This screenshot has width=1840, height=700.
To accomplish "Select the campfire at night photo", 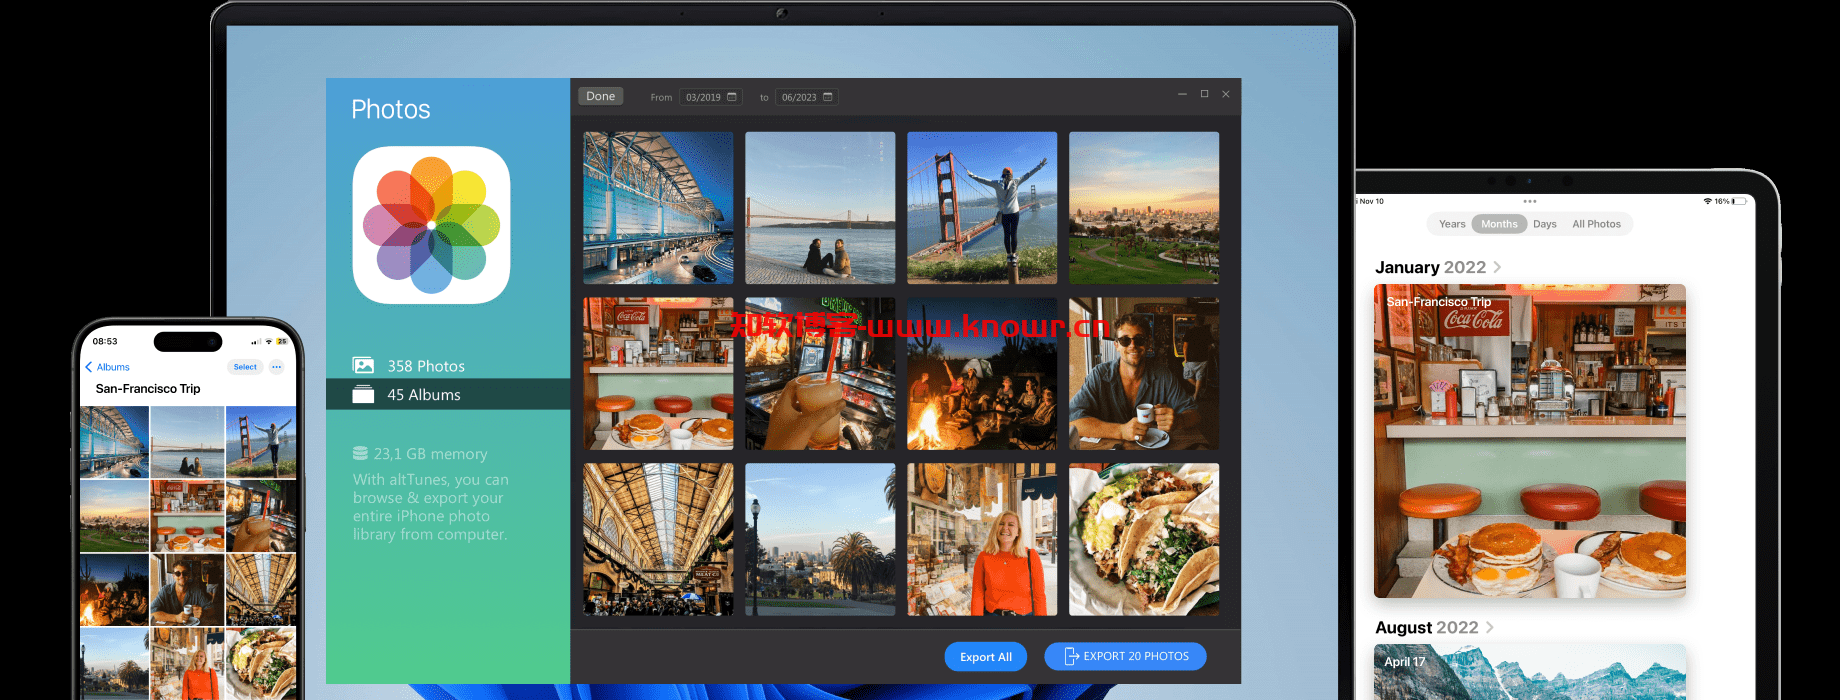I will pos(982,373).
